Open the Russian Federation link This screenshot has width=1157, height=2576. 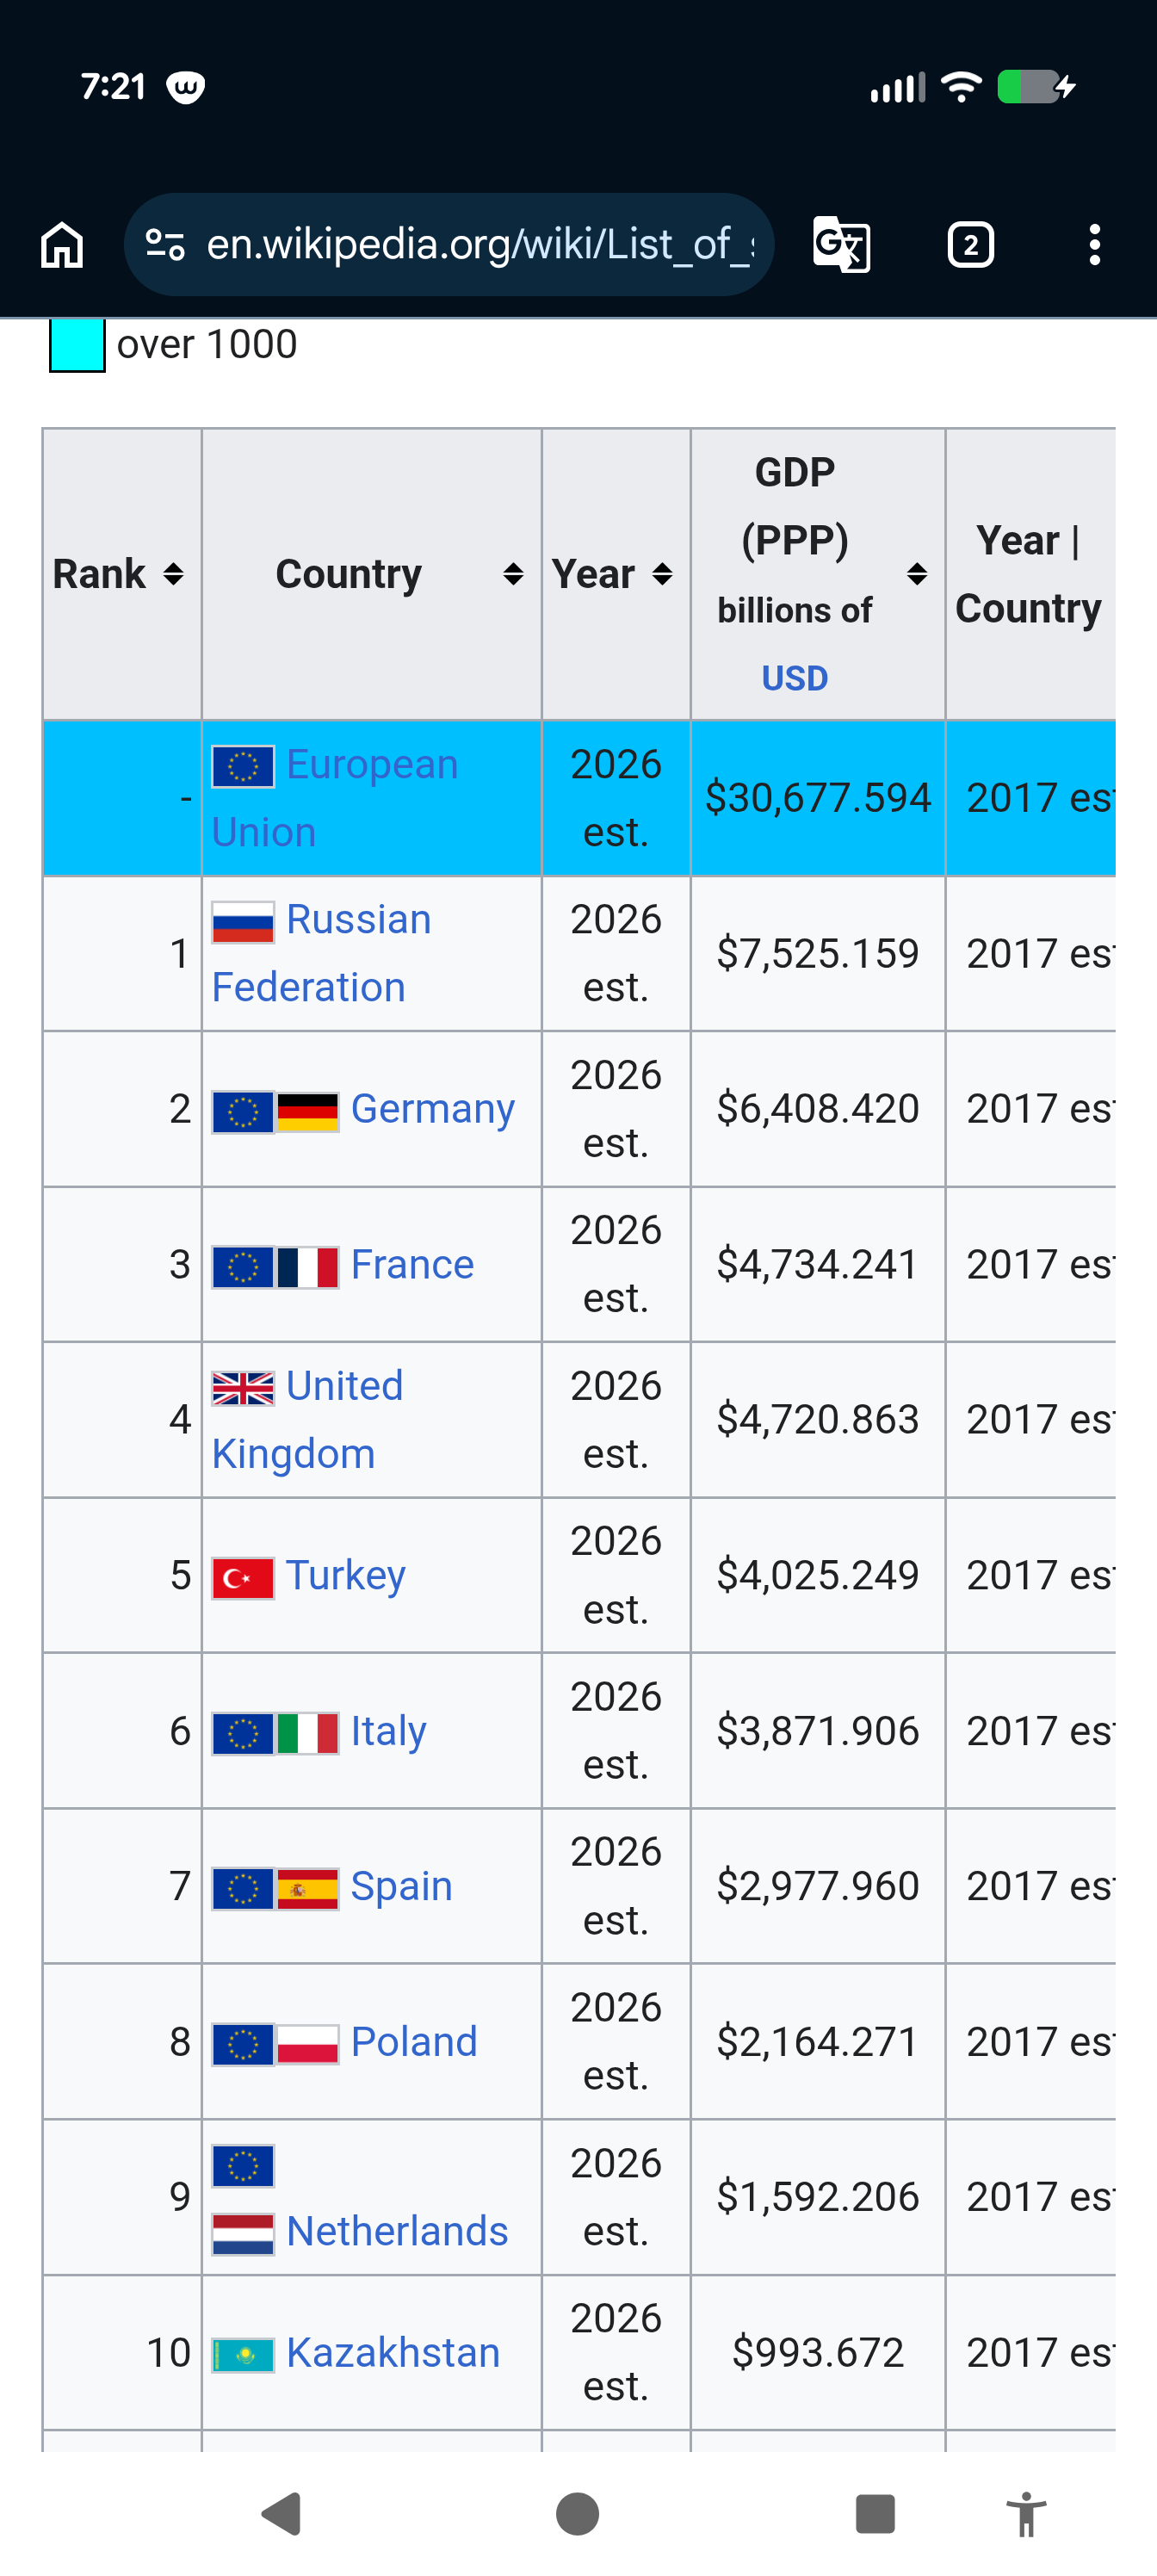pos(322,953)
